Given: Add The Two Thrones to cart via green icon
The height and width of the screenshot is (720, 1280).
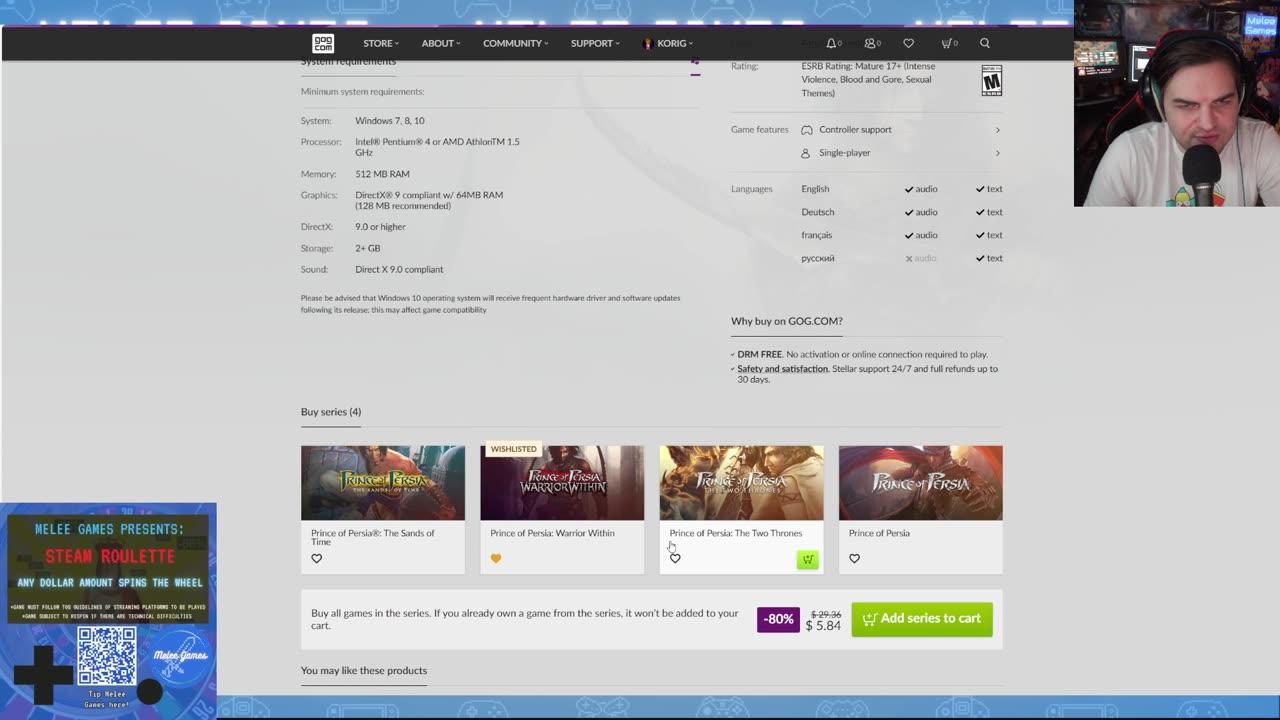Looking at the screenshot, I should tap(807, 559).
